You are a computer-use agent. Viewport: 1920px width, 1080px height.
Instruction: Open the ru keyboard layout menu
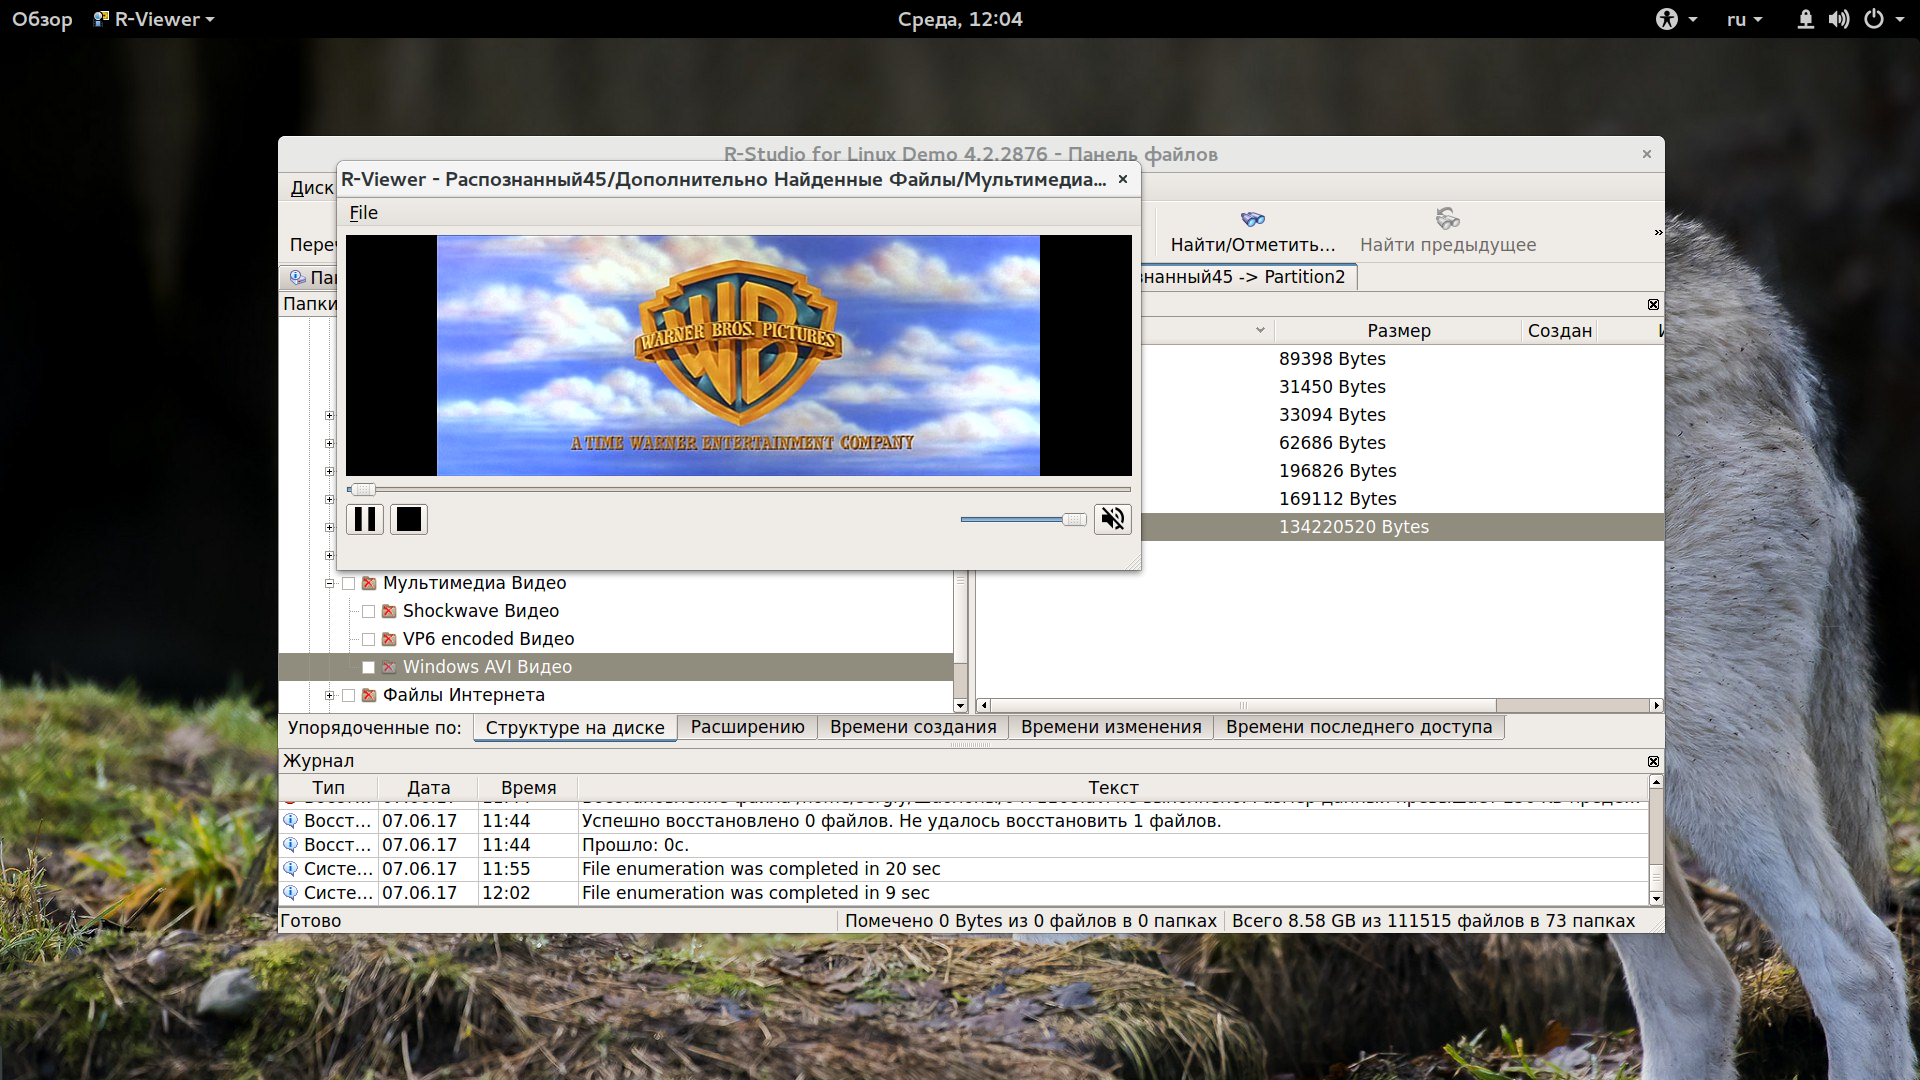[x=1744, y=19]
